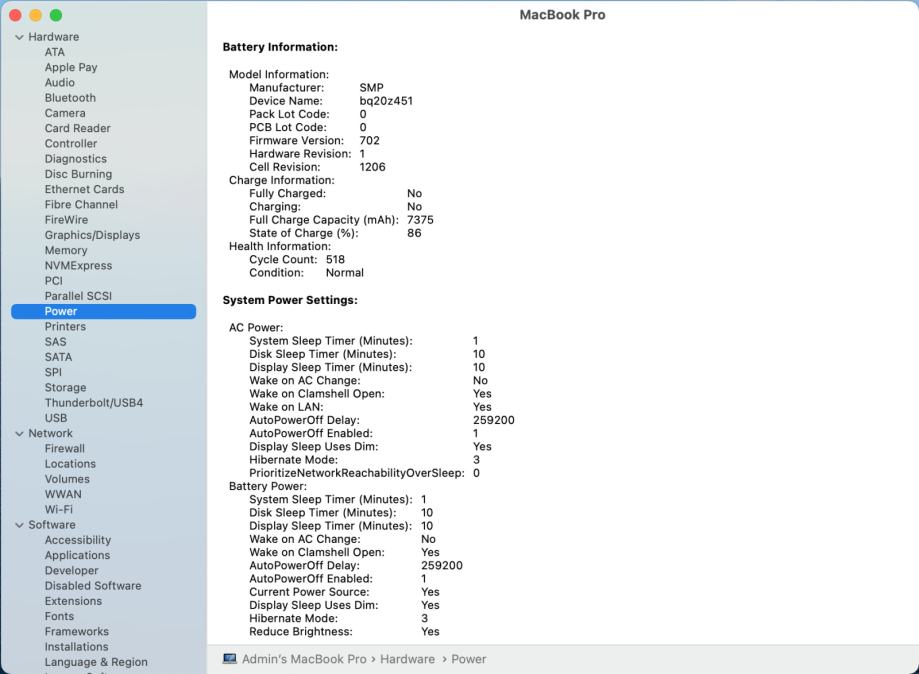919x674 pixels.
Task: Collapse the Network section chevron
Action: [x=19, y=434]
